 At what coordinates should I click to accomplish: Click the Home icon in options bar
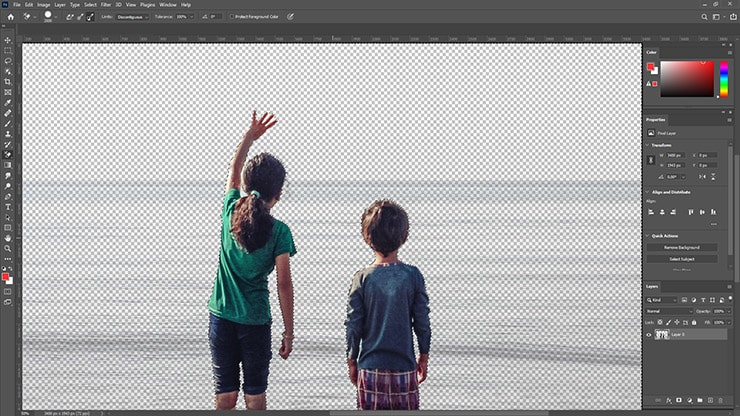9,16
